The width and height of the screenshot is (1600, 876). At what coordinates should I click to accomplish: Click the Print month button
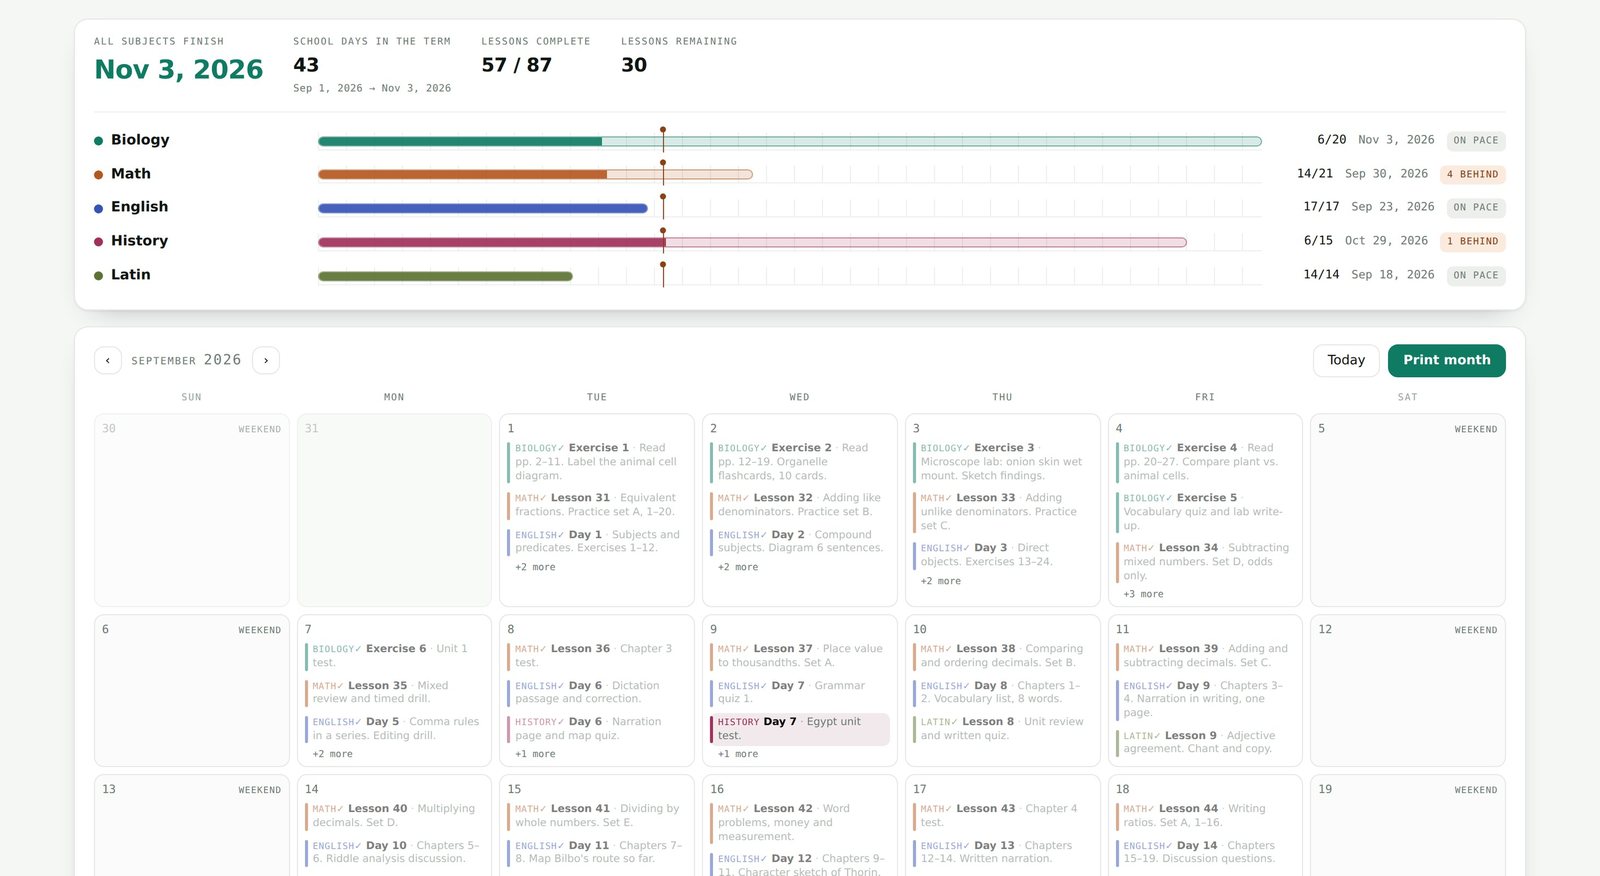point(1446,360)
